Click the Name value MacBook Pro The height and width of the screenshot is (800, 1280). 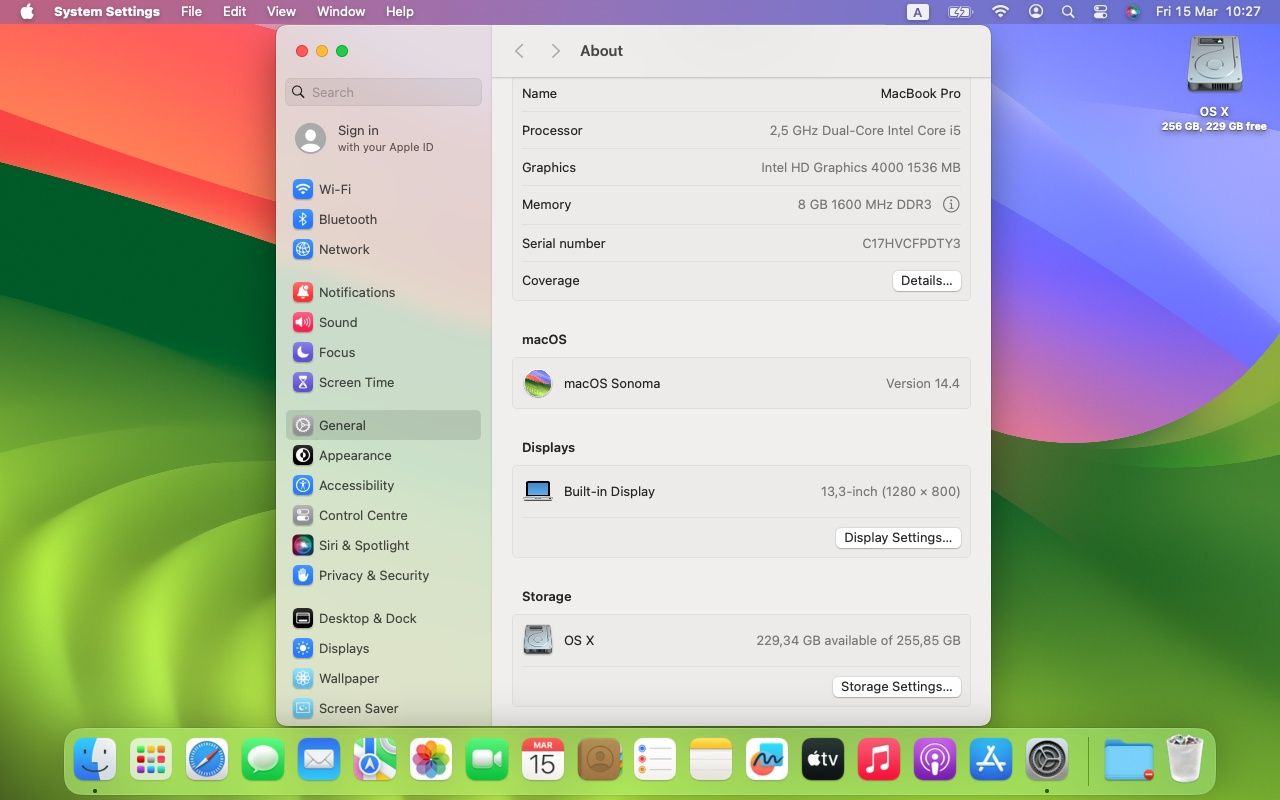[920, 93]
